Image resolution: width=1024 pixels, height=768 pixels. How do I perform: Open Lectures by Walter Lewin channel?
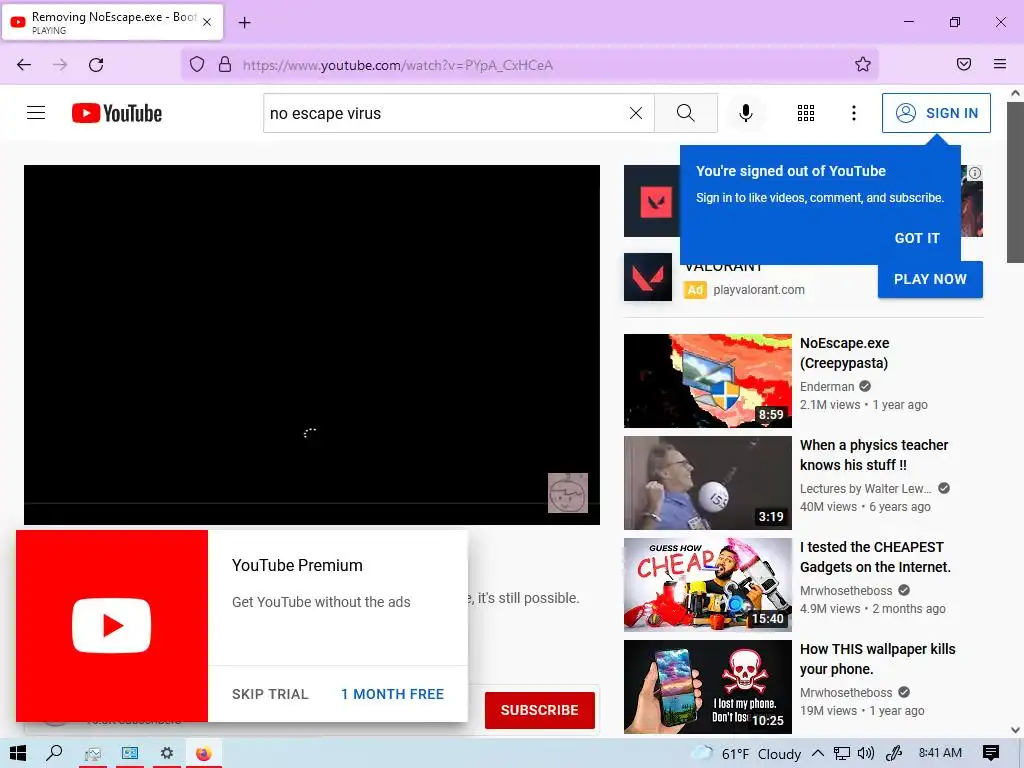(x=865, y=488)
